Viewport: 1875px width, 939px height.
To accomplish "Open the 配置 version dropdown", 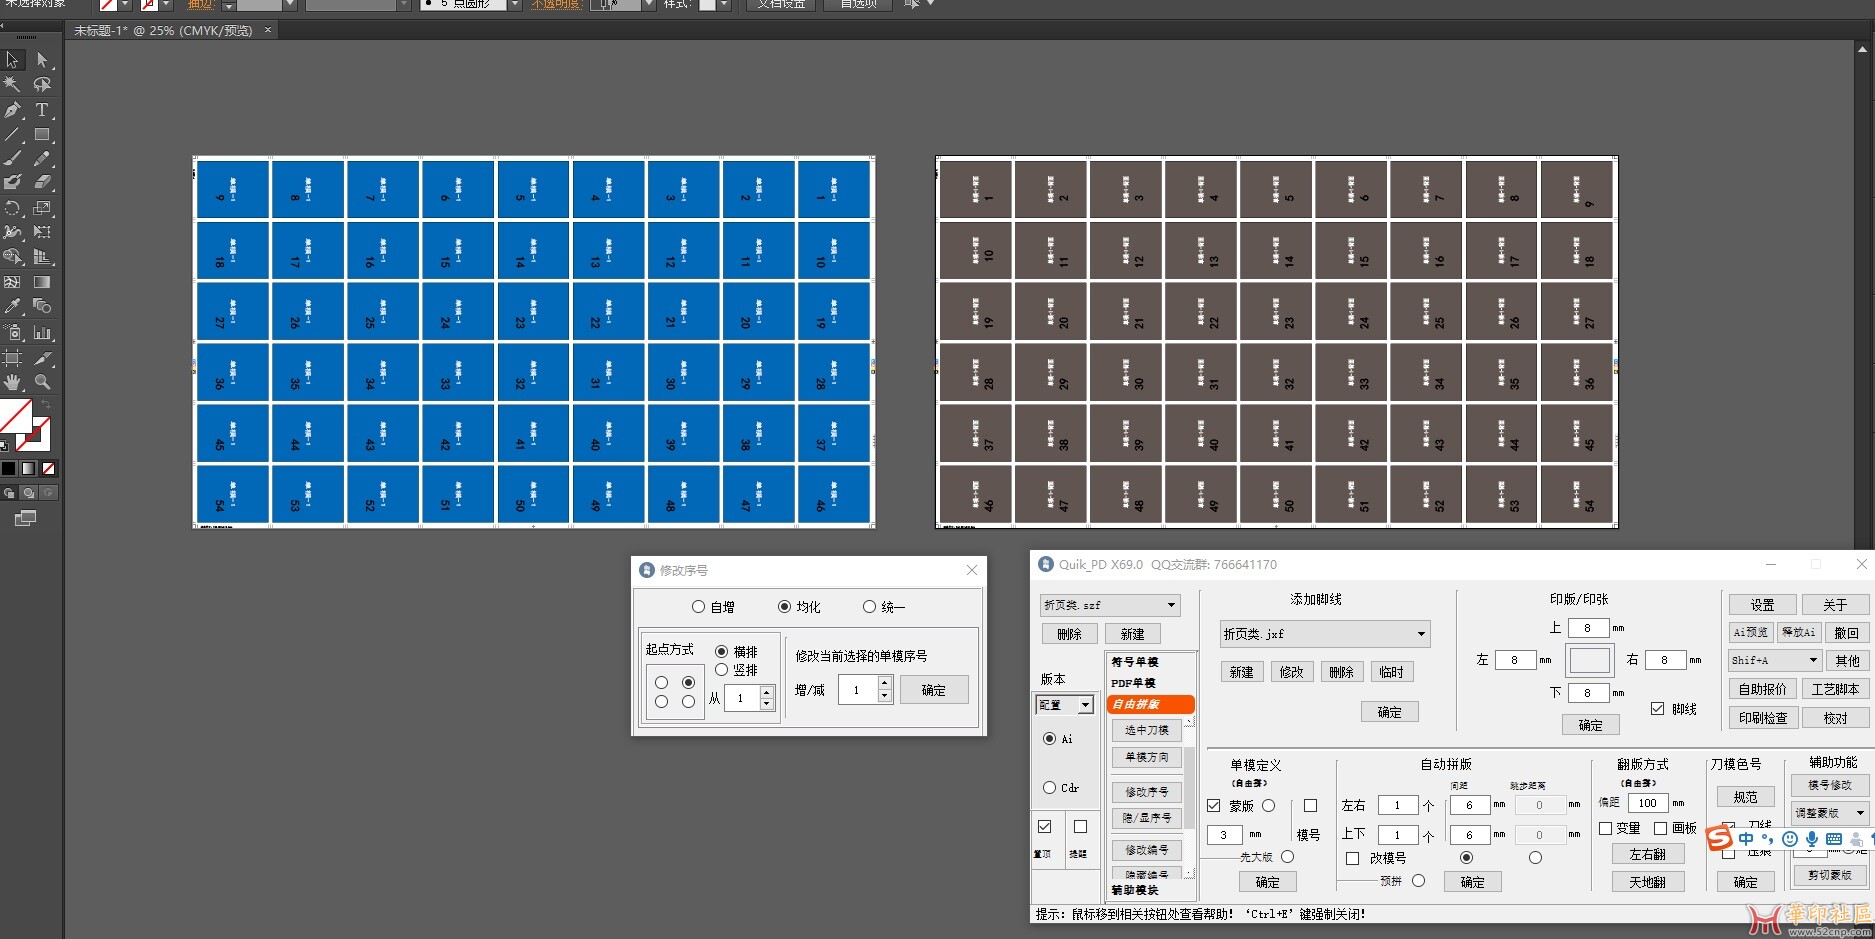I will pos(1064,705).
